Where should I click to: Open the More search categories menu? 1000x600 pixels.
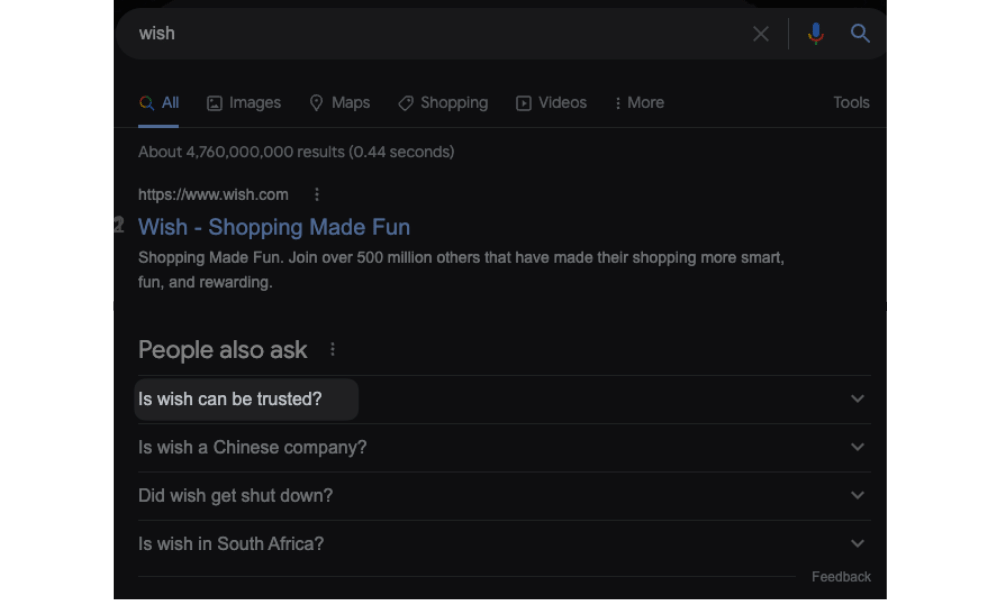[638, 102]
